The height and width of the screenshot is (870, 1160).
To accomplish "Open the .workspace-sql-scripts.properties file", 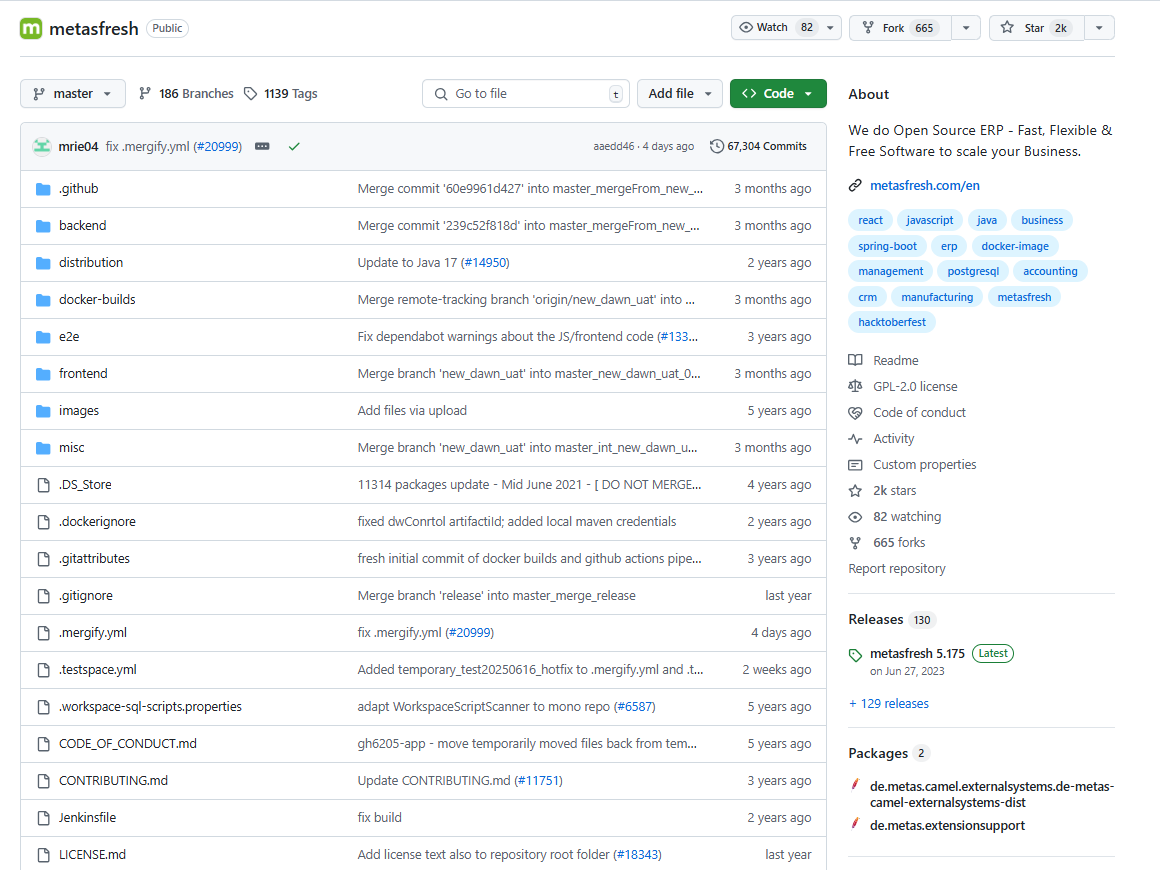I will point(150,707).
